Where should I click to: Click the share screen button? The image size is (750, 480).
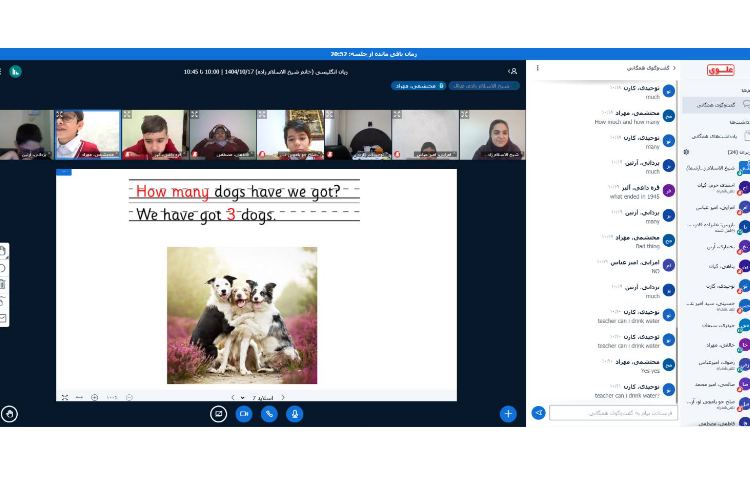pyautogui.click(x=218, y=413)
